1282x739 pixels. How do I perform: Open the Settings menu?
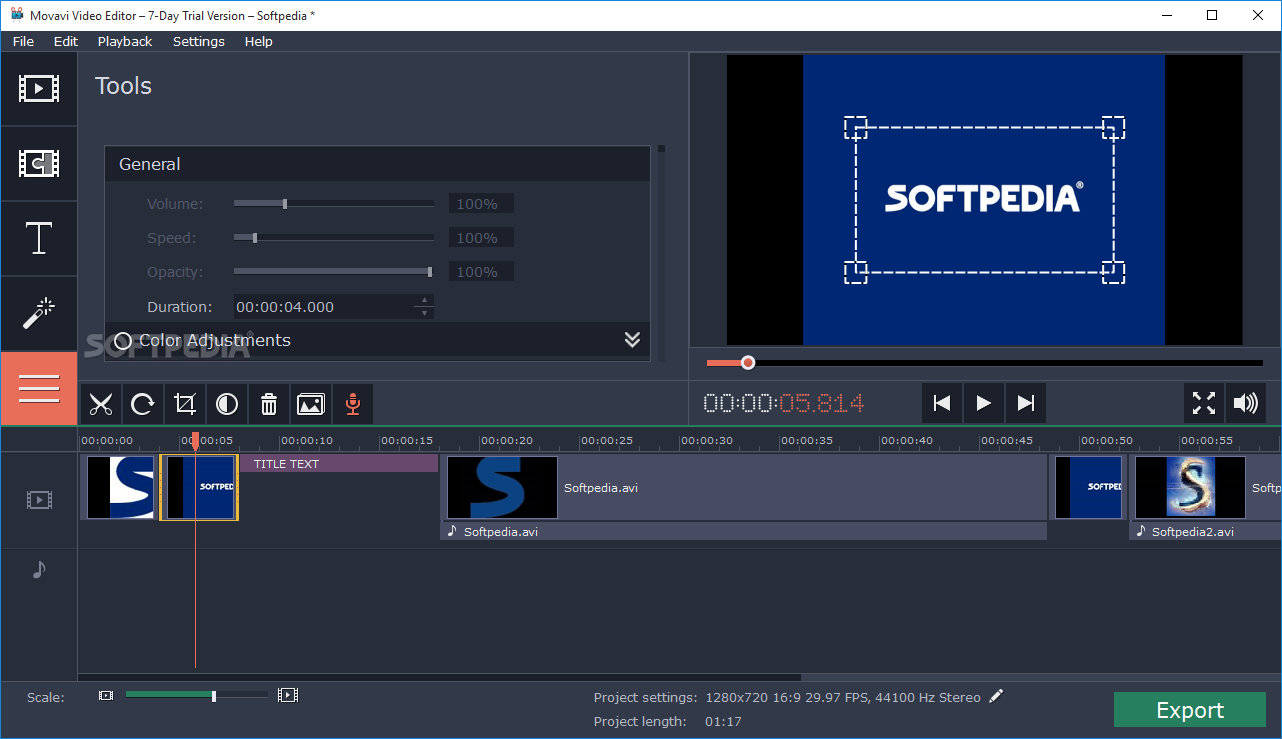pos(199,41)
